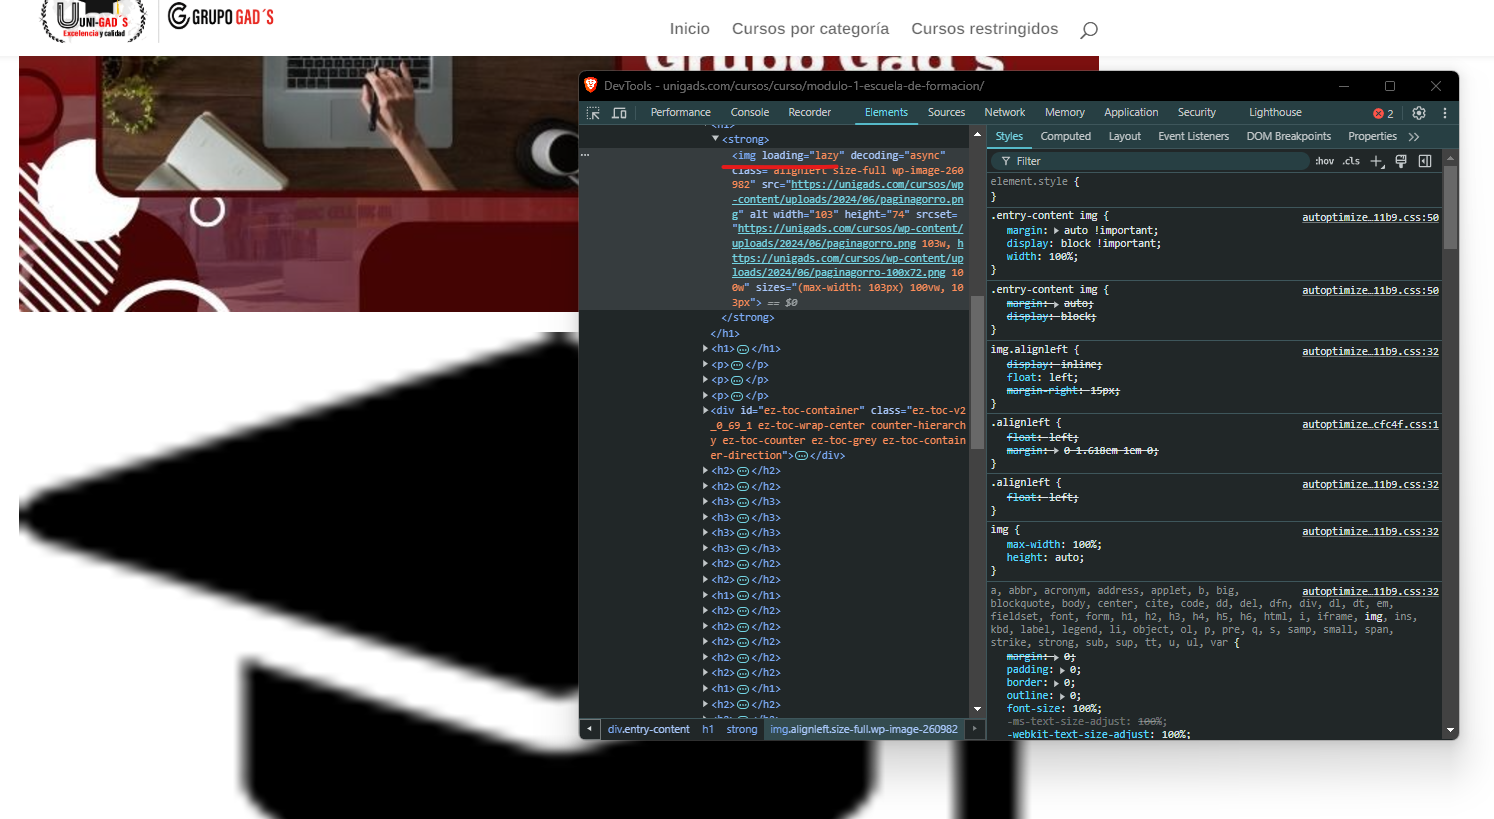Open the Network tab
Viewport: 1494px width, 819px height.
(1004, 113)
